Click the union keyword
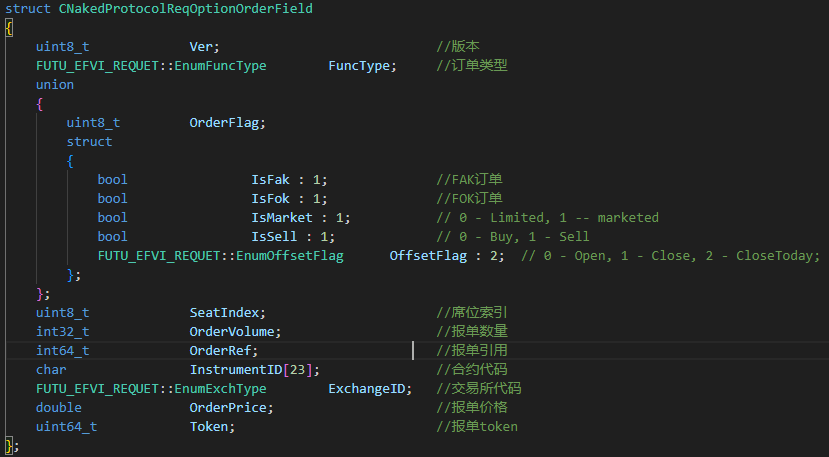The height and width of the screenshot is (457, 829). click(55, 85)
